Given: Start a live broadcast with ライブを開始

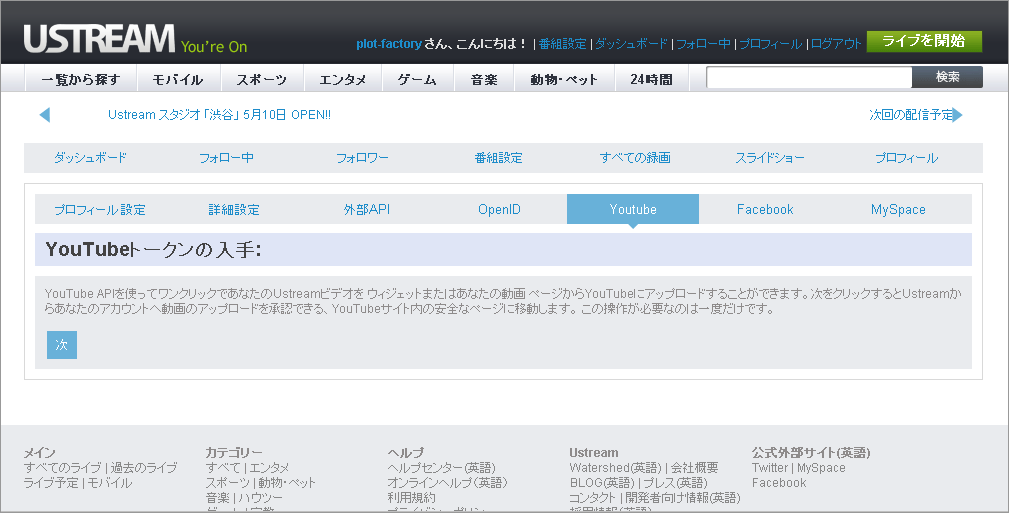Looking at the screenshot, I should 924,41.
